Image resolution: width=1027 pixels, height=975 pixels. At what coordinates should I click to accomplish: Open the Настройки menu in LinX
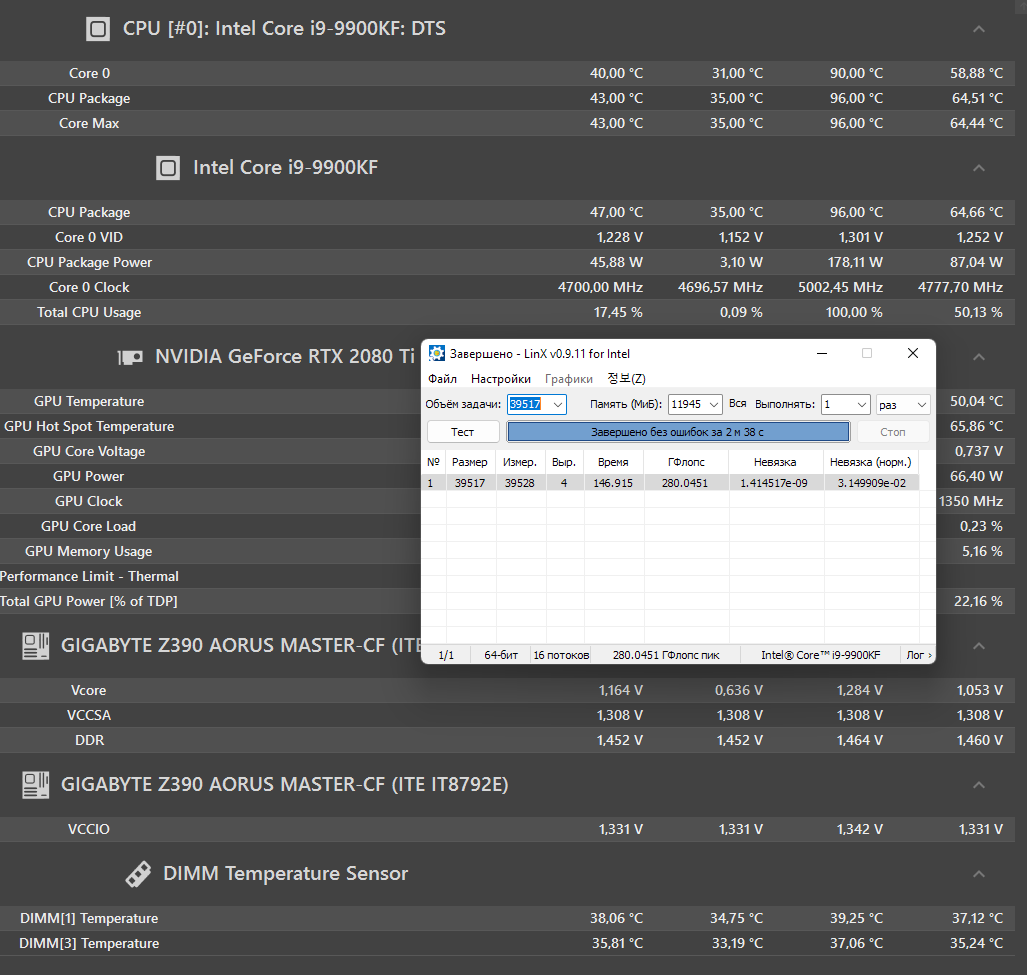point(500,379)
